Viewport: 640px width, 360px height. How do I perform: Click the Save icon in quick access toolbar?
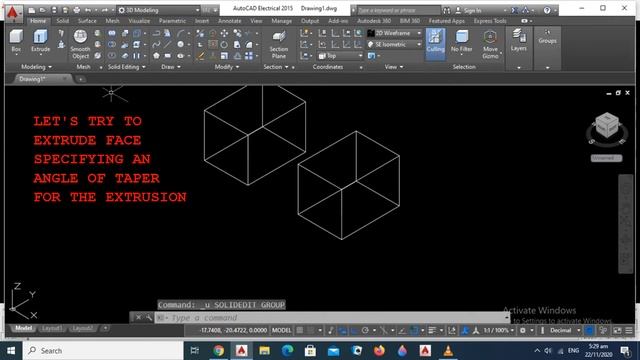coord(54,10)
